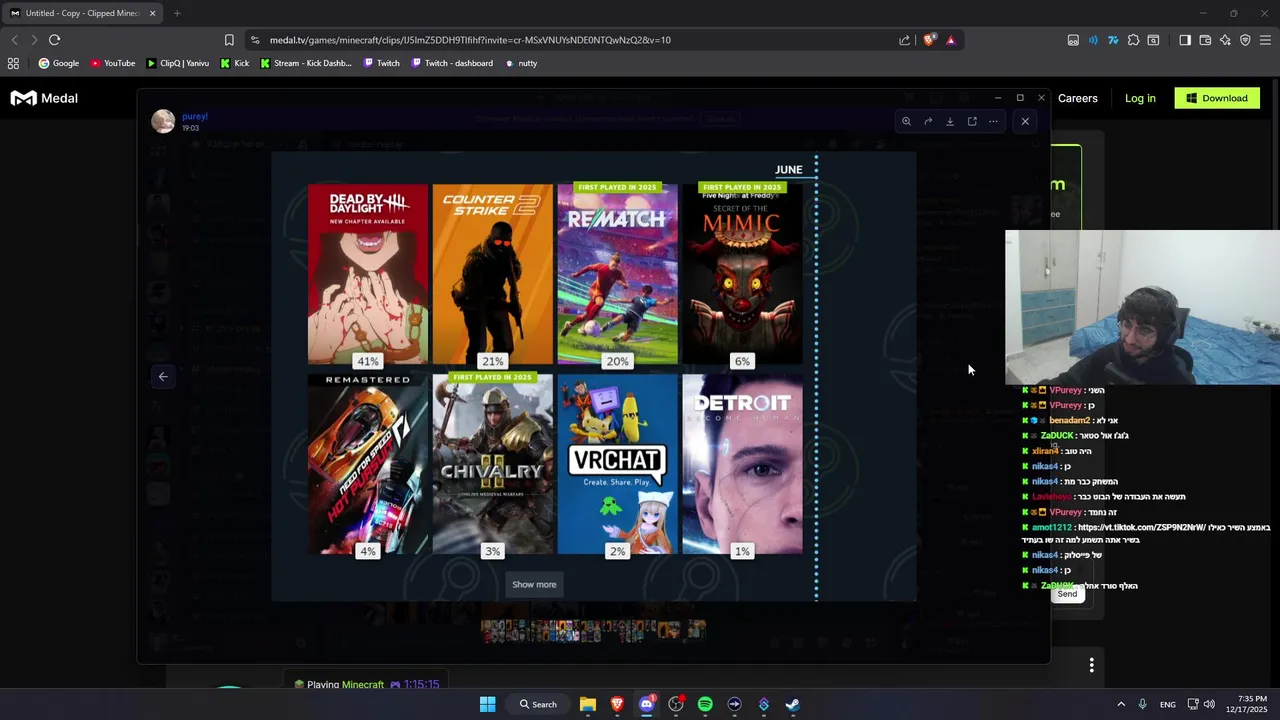This screenshot has height=720, width=1280.
Task: Click the green Download button
Action: coord(1217,98)
